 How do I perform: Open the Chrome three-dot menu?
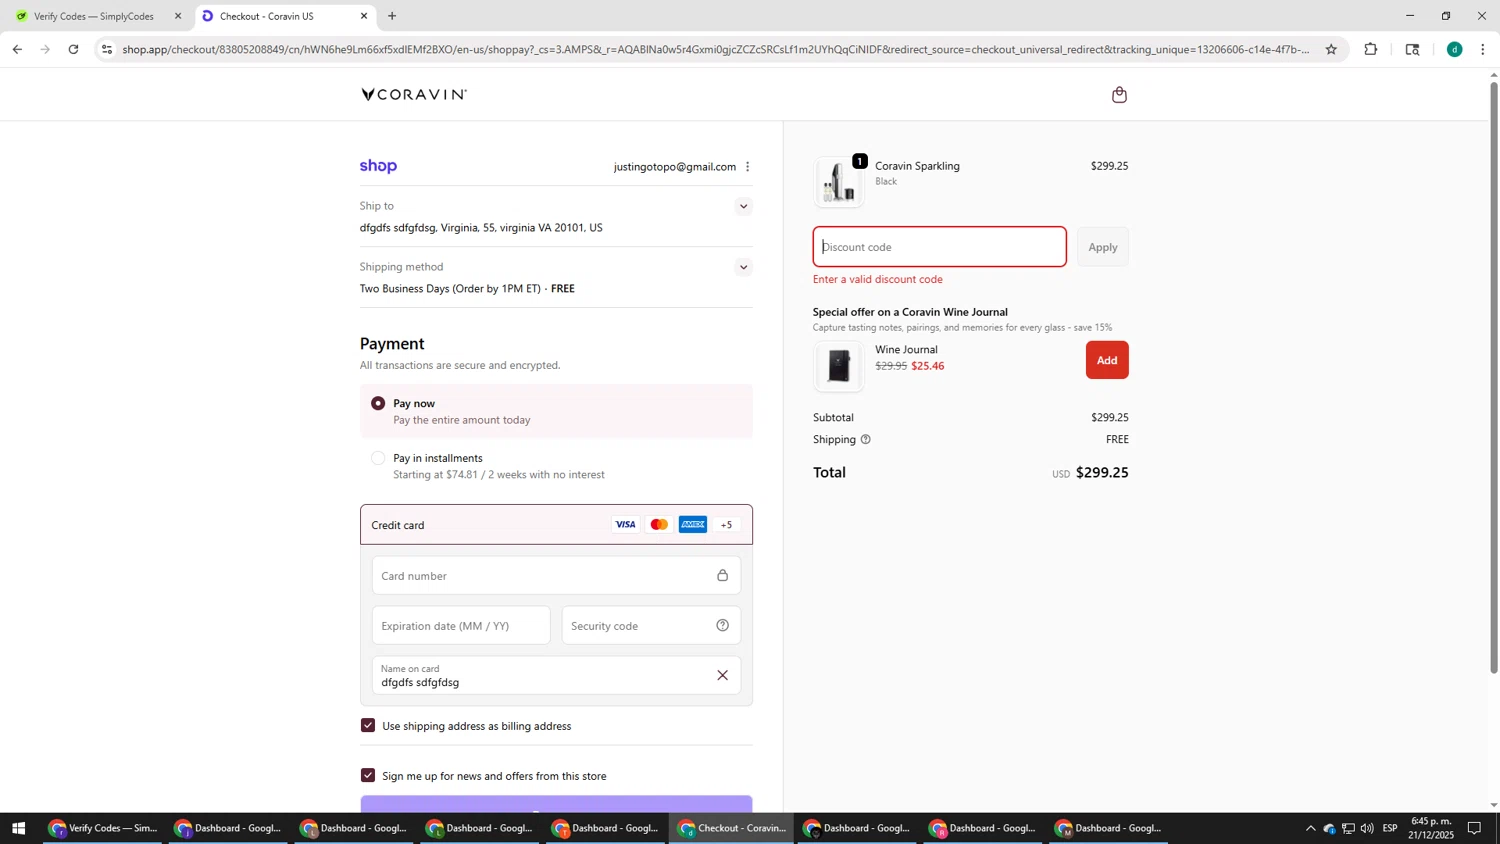point(1482,49)
